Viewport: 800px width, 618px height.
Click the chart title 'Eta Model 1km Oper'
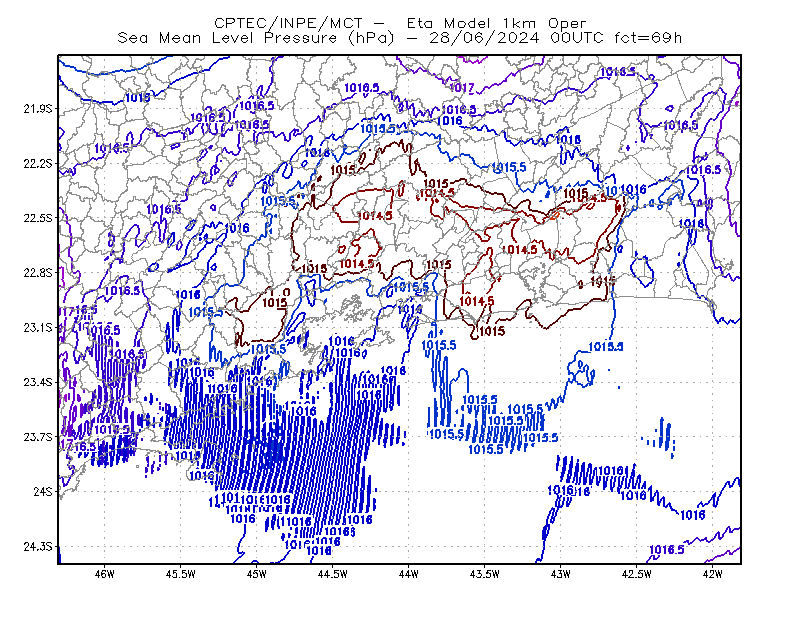(496, 23)
